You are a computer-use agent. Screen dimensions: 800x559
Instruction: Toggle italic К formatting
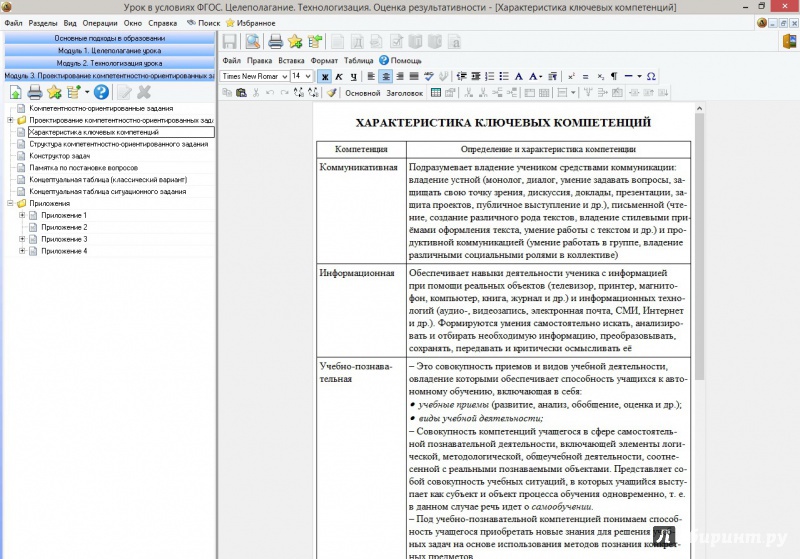(339, 77)
